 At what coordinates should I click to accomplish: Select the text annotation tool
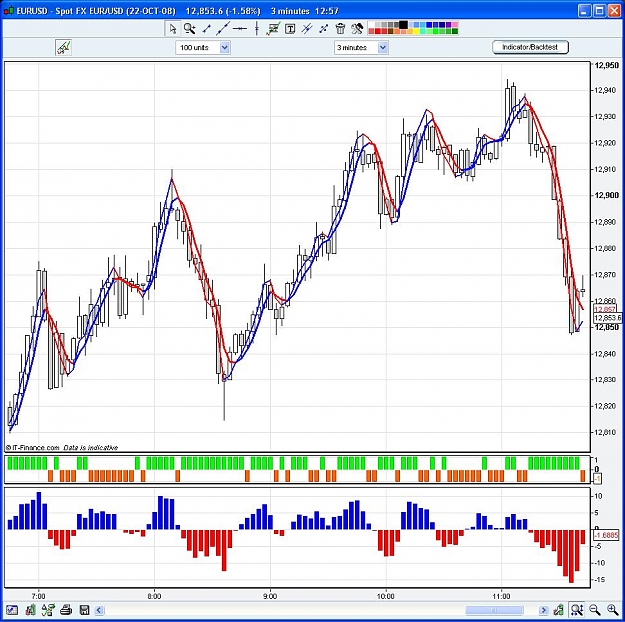coord(290,29)
